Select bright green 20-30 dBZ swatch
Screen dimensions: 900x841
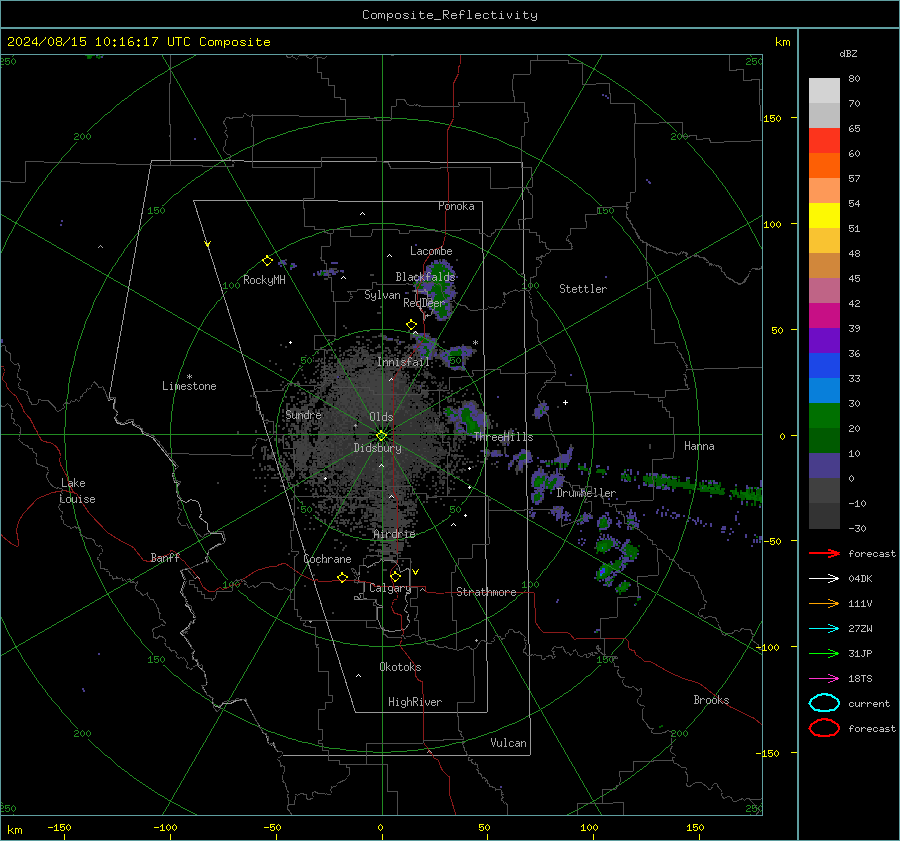(824, 415)
